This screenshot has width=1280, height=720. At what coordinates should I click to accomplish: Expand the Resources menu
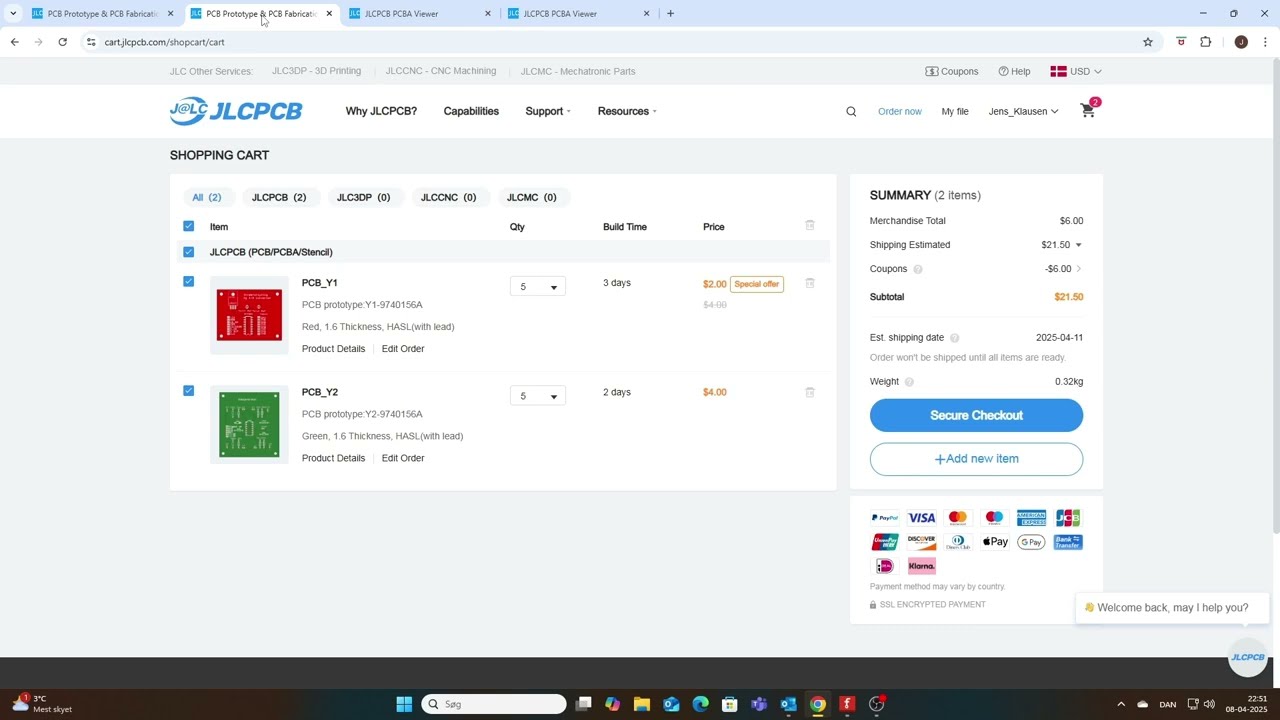(627, 111)
